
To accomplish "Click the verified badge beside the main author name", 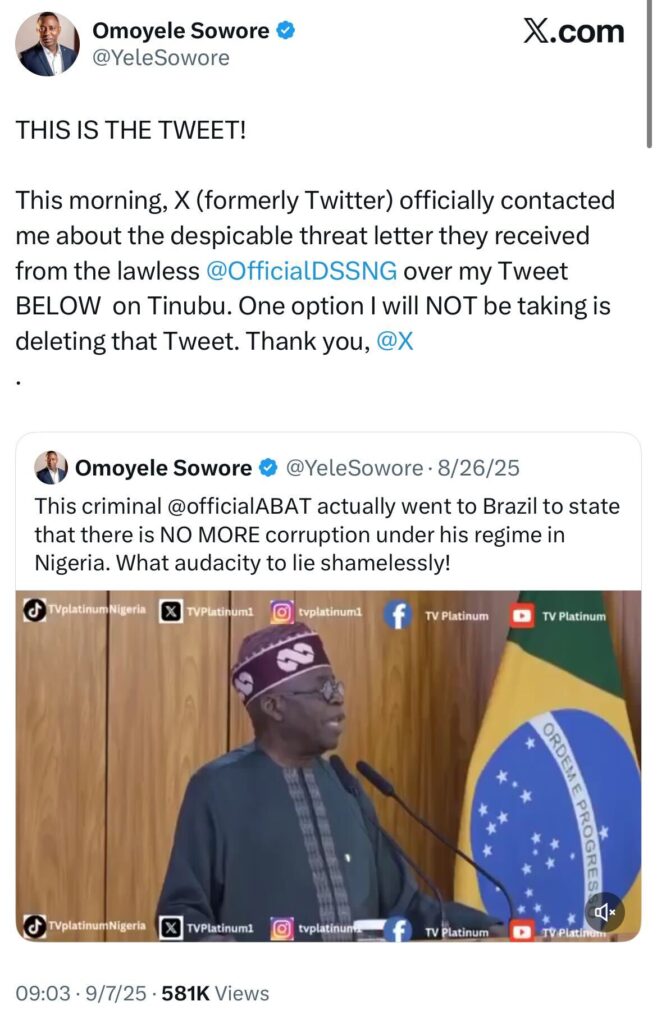I will 285,31.
